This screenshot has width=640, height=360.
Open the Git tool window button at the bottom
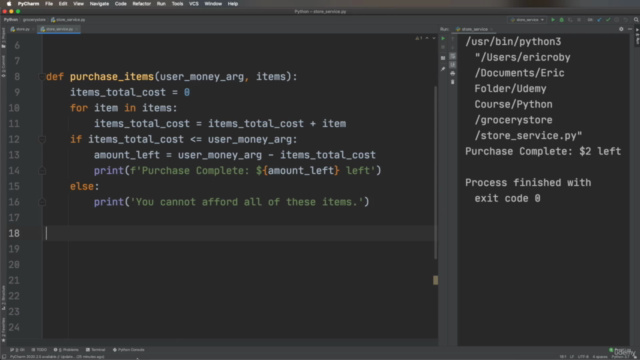coord(18,350)
